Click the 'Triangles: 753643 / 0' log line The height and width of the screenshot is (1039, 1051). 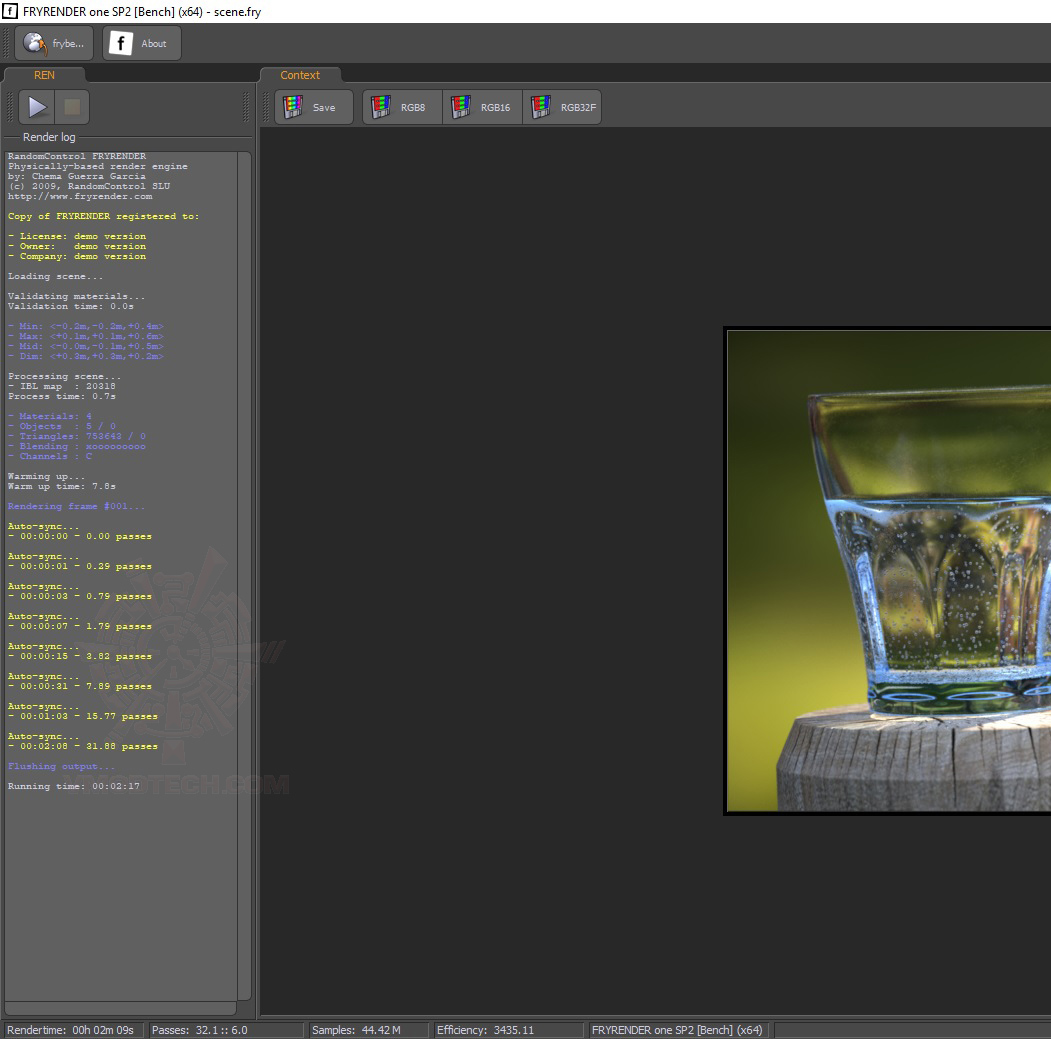(76, 436)
